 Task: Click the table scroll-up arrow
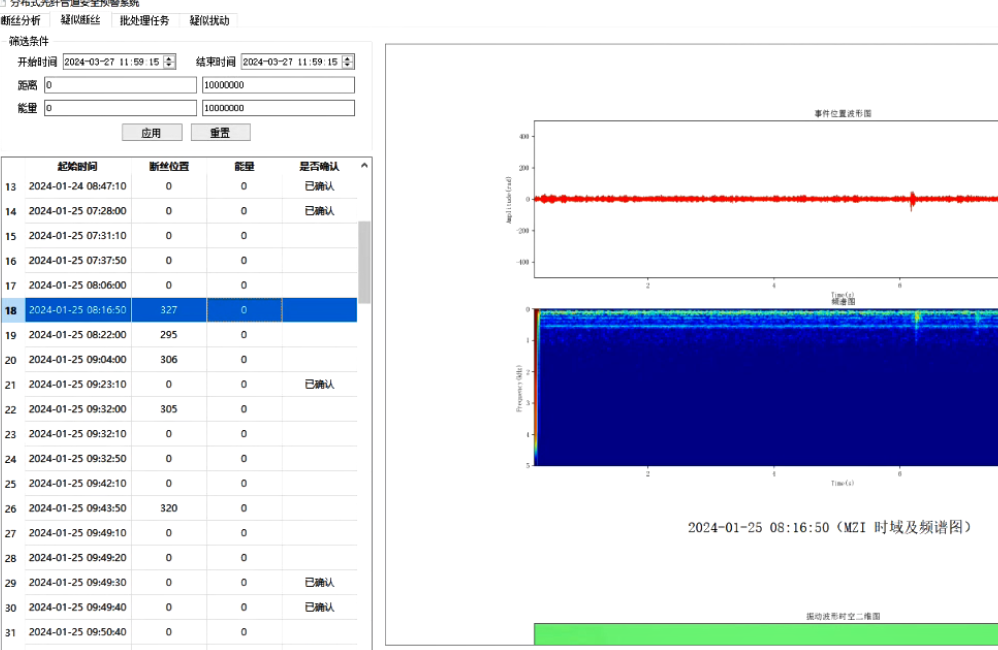pos(364,166)
